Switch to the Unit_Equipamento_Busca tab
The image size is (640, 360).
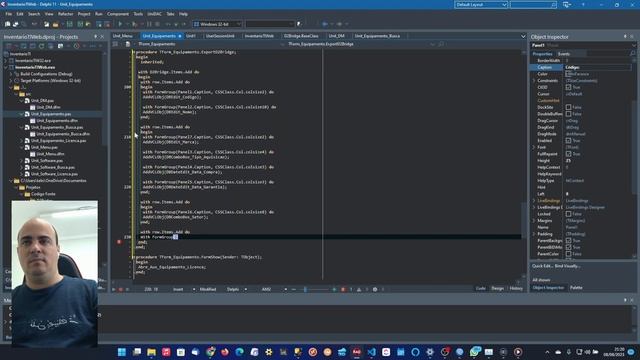click(x=377, y=36)
